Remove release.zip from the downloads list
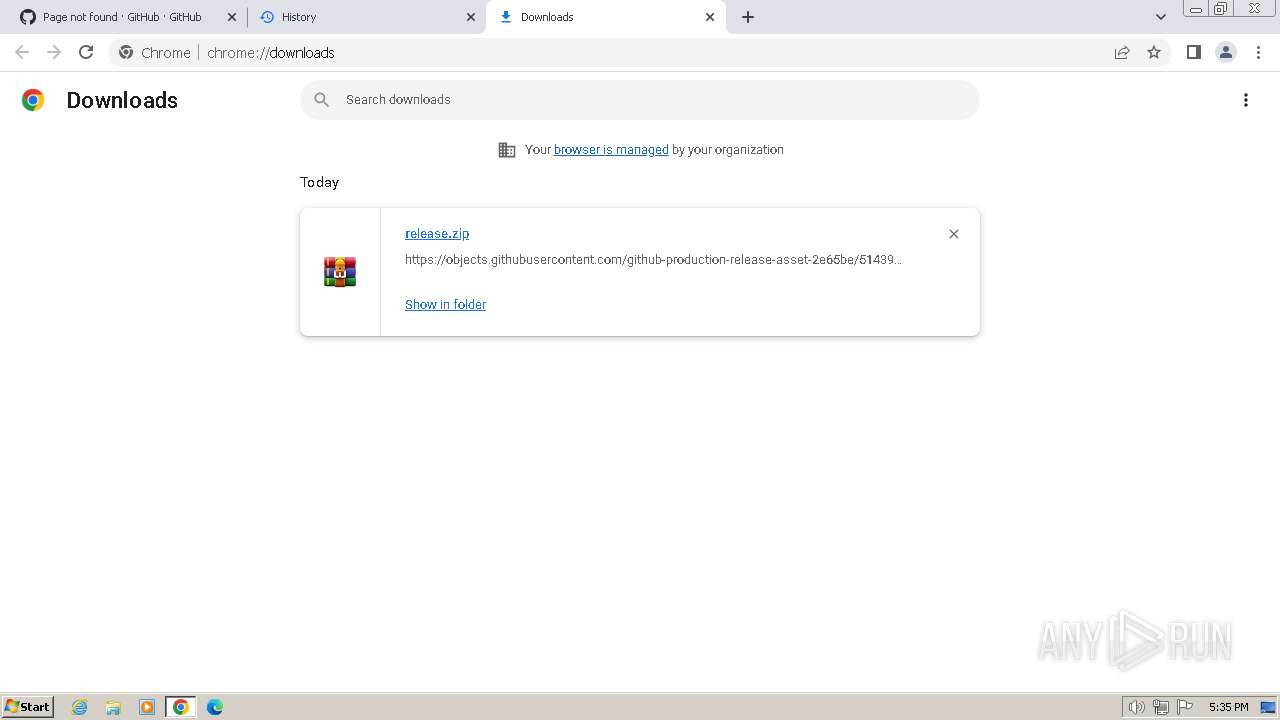Image resolution: width=1280 pixels, height=720 pixels. click(953, 234)
